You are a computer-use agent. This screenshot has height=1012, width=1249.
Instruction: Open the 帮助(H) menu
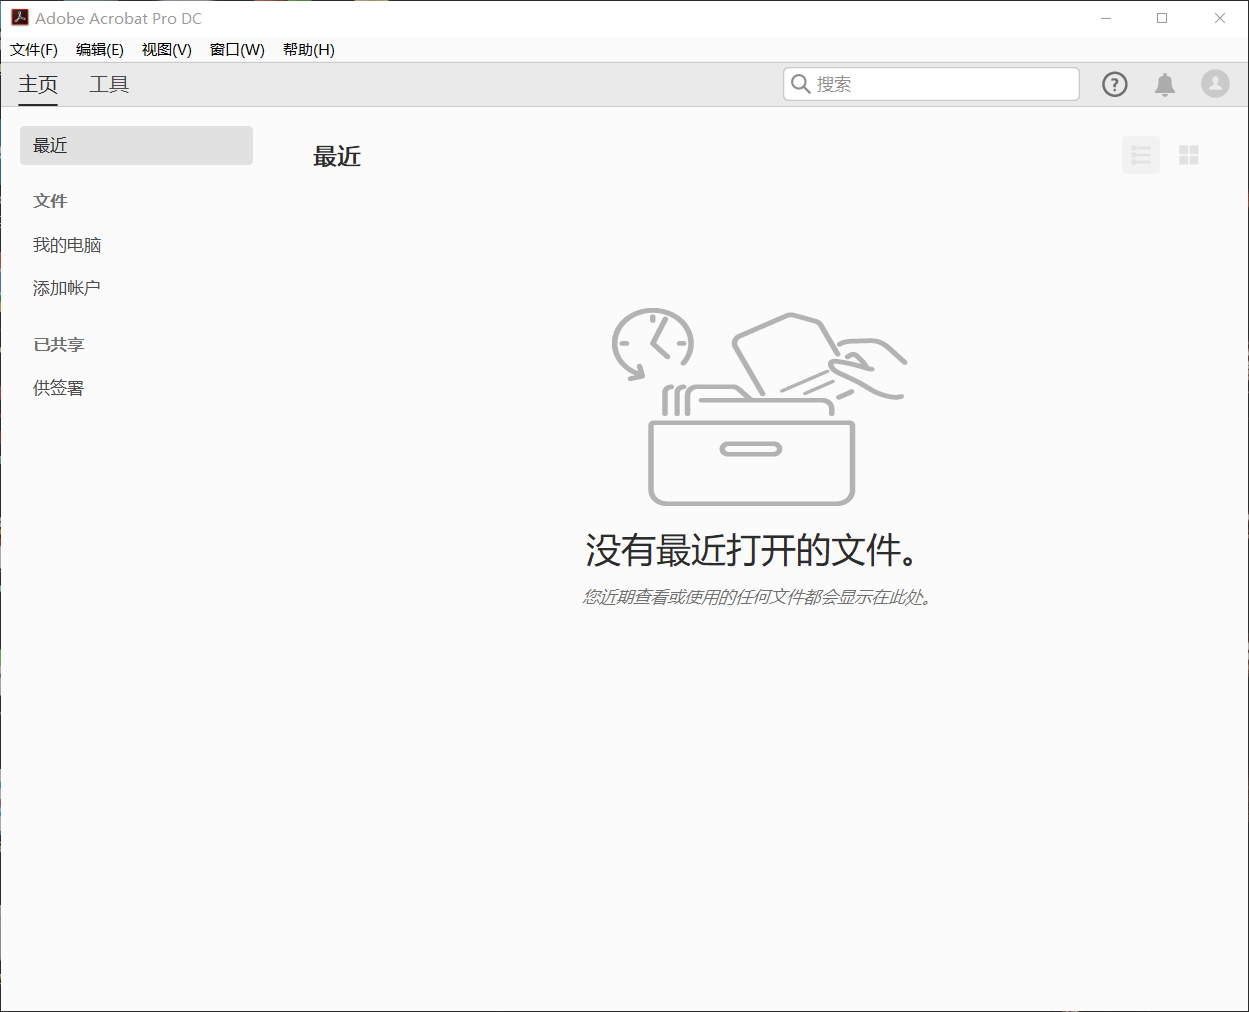309,50
